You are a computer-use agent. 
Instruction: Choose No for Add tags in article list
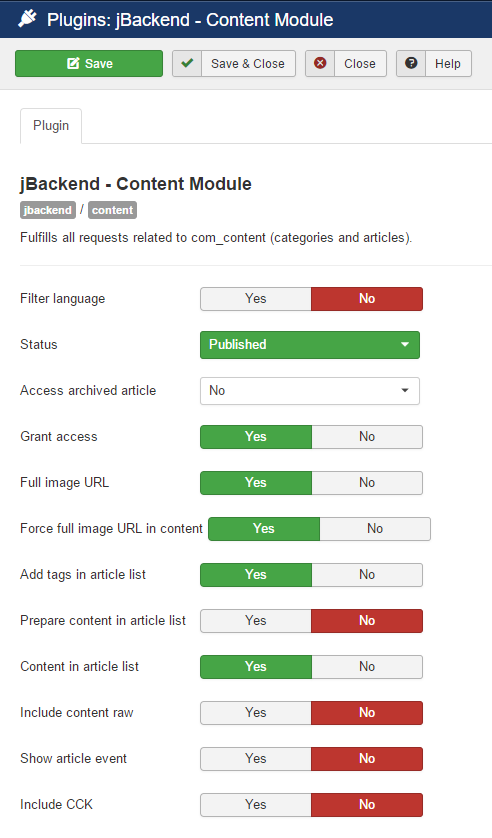367,575
